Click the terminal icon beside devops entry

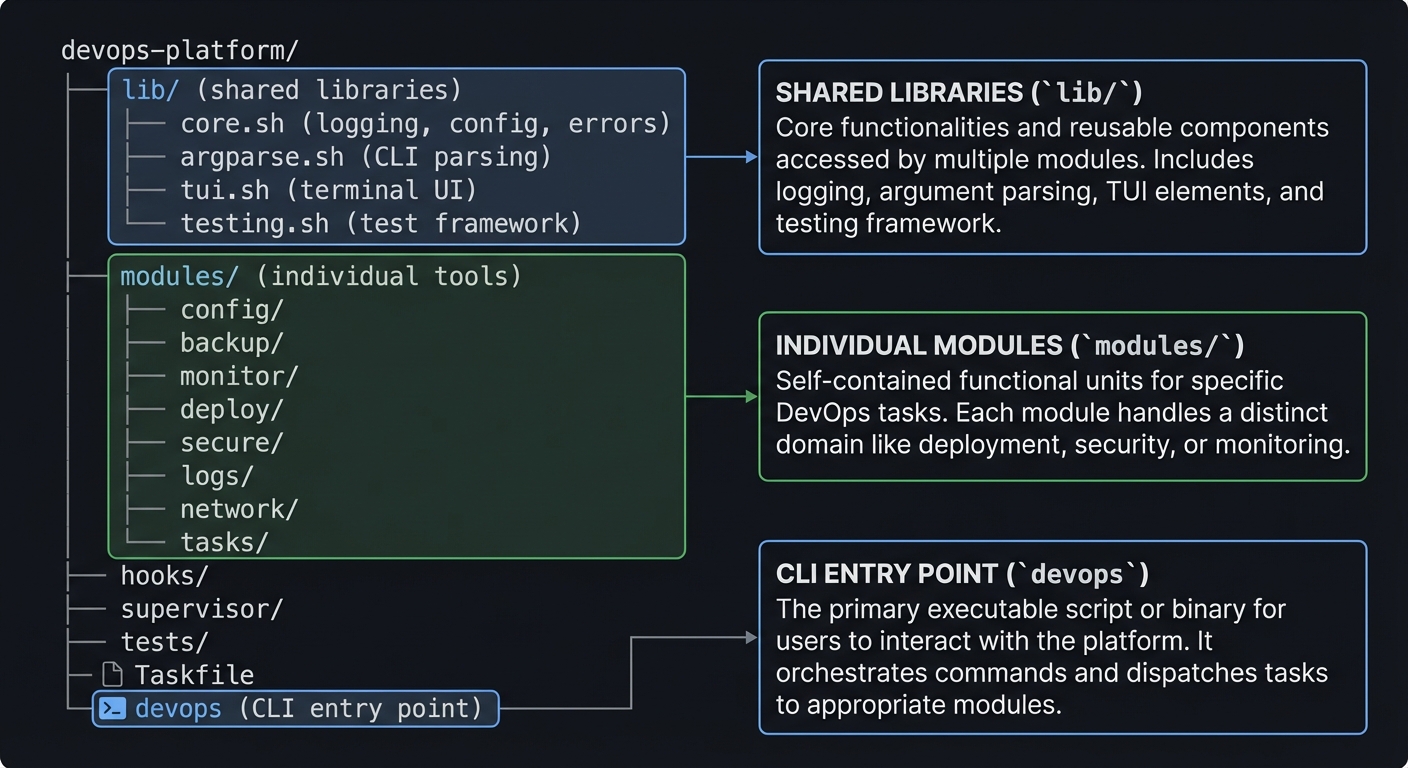point(110,708)
